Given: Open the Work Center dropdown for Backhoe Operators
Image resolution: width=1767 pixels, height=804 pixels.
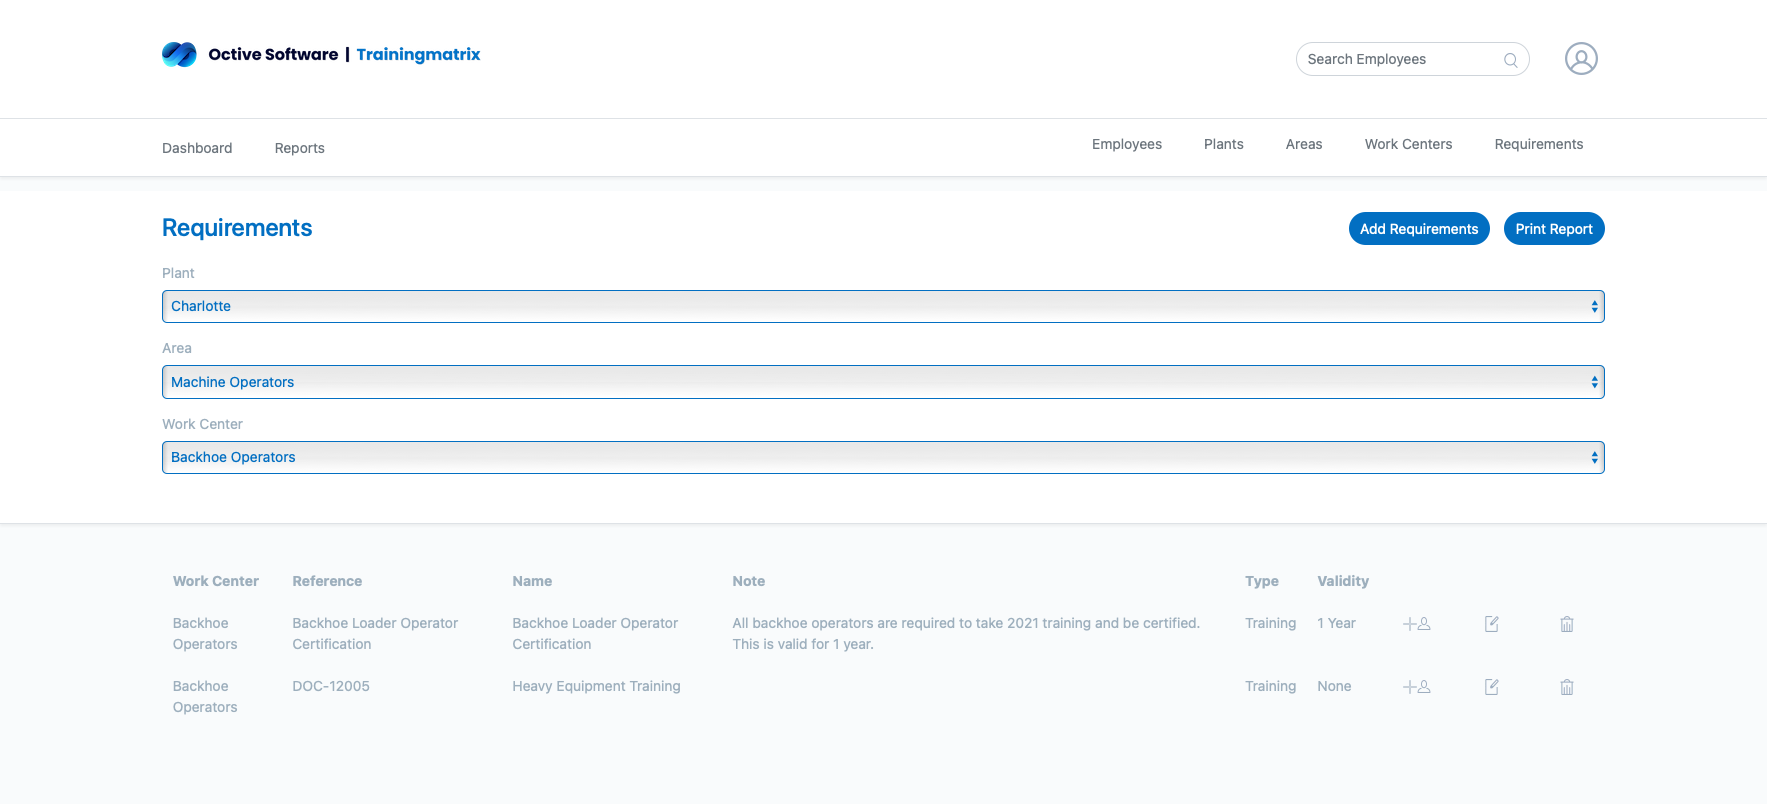Looking at the screenshot, I should coord(882,457).
